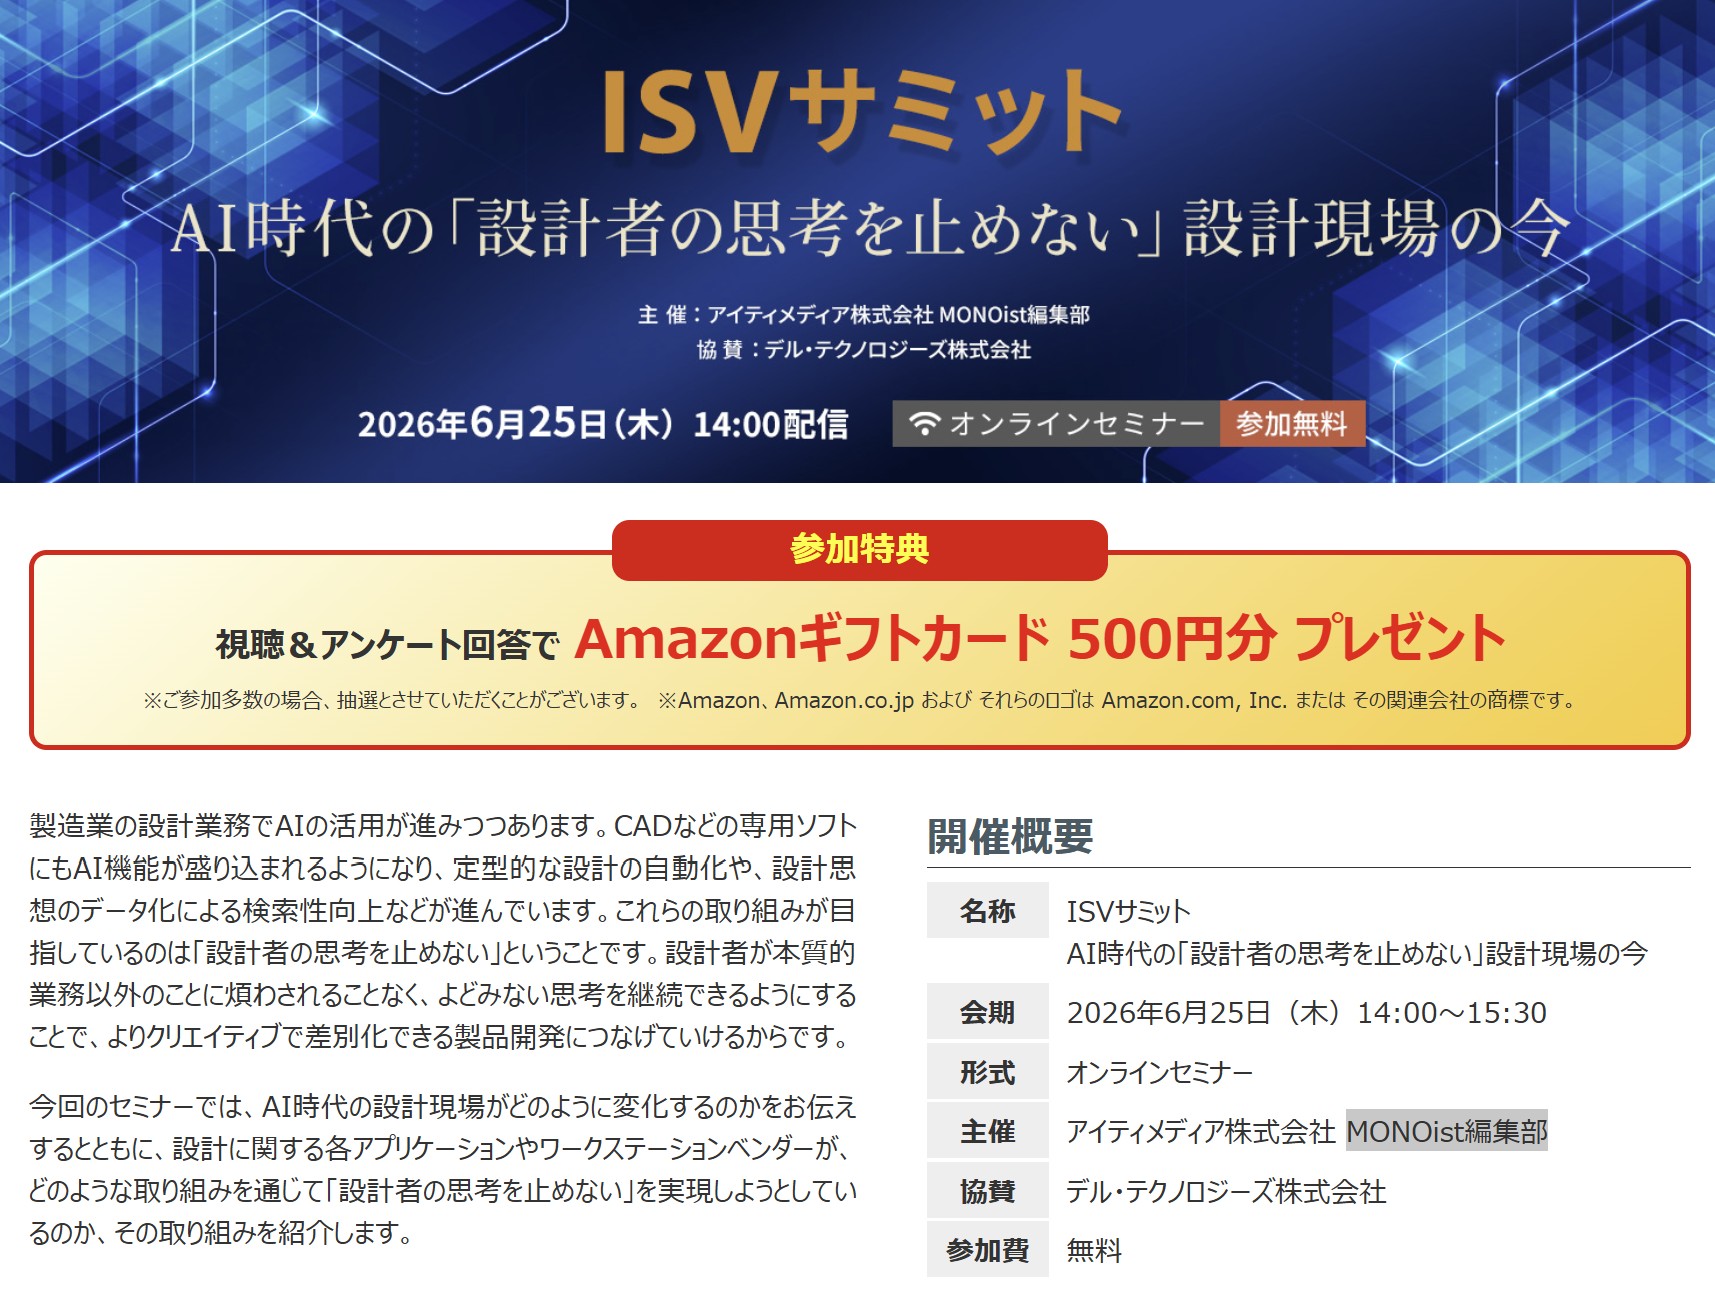Click the banner date 2026年6月25日(木) 14:00配信
This screenshot has height=1289, width=1715.
603,423
